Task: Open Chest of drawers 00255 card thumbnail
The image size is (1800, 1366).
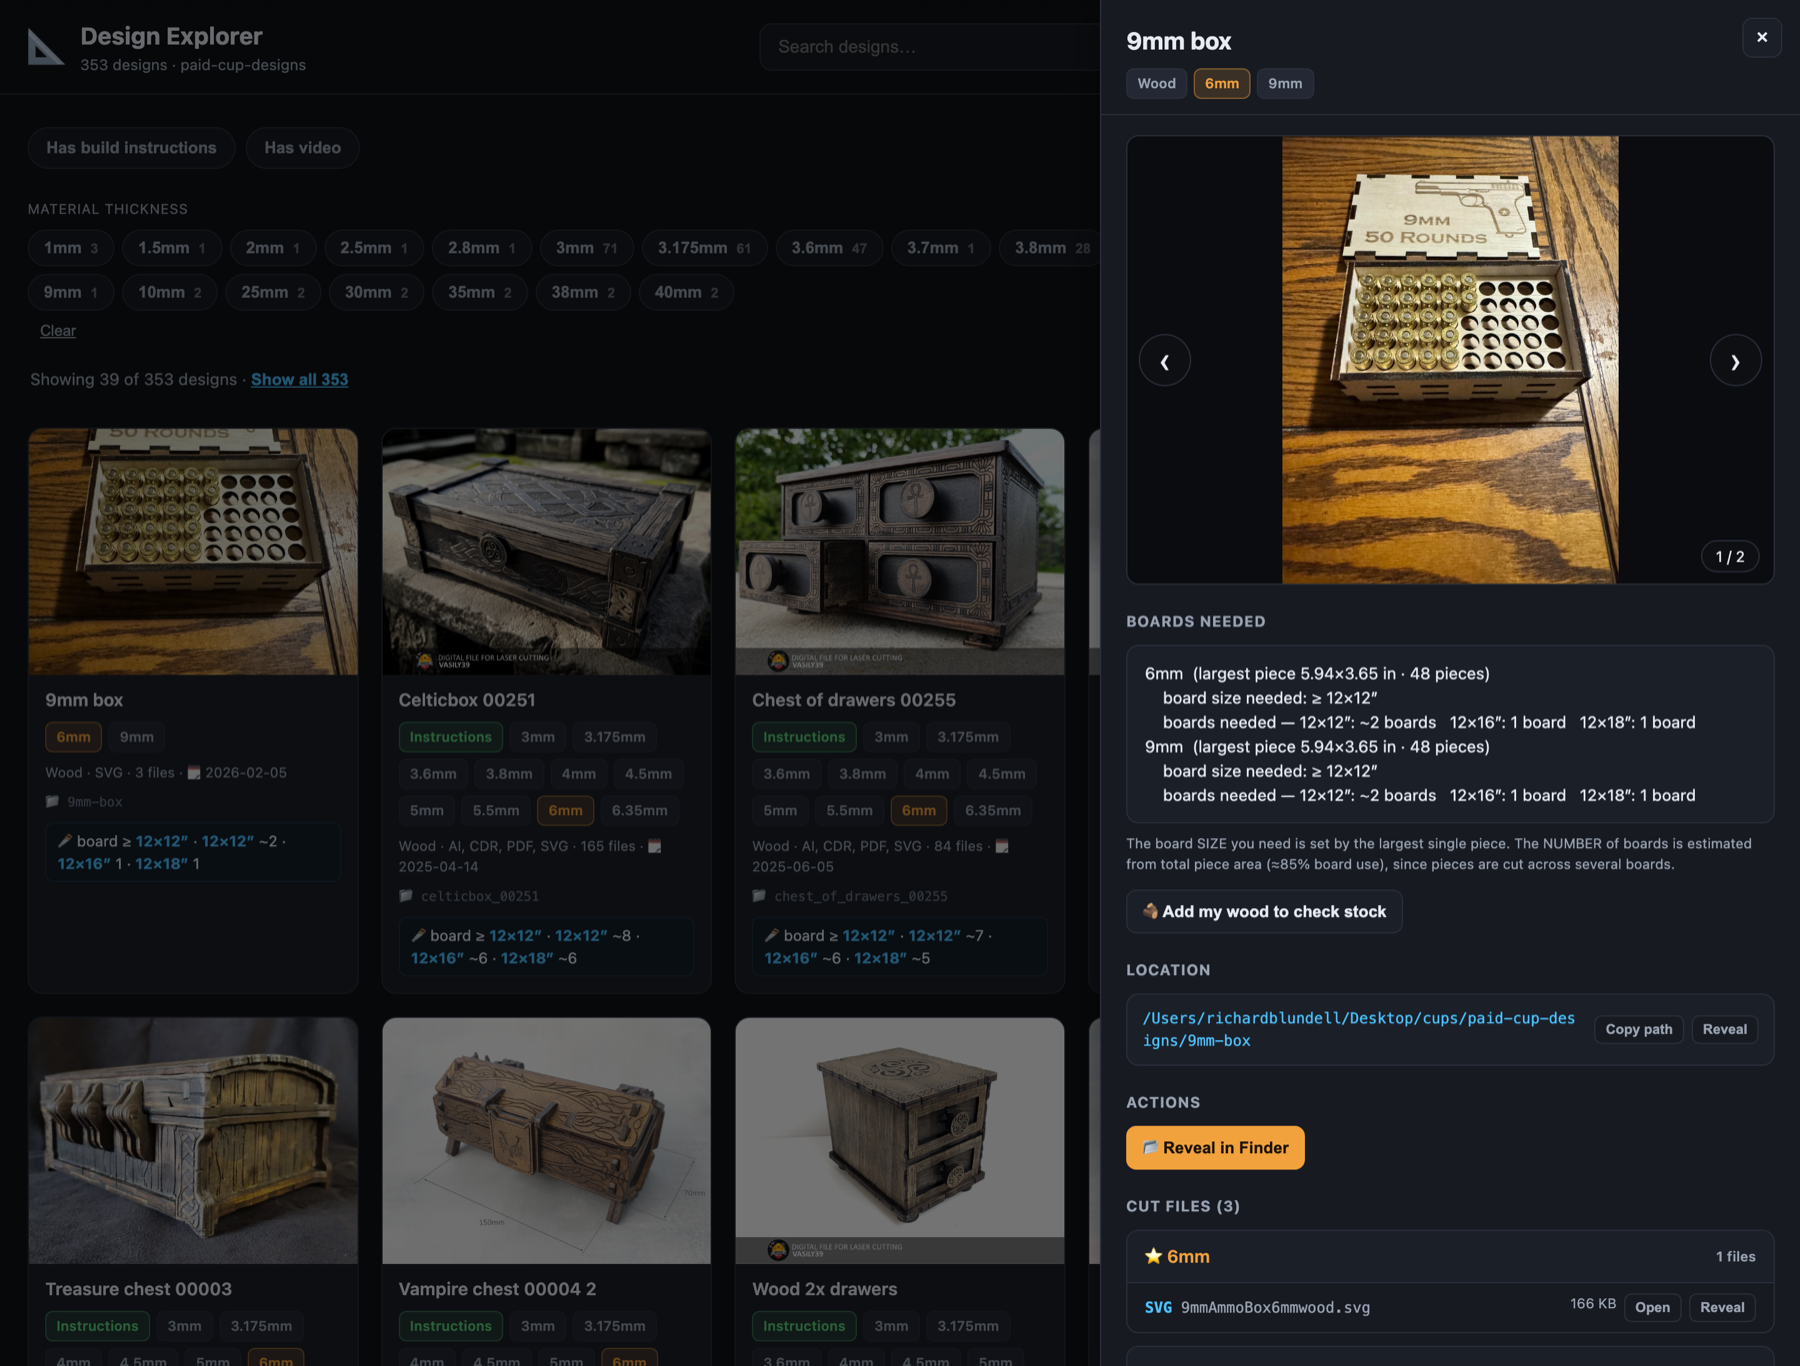Action: pos(900,552)
